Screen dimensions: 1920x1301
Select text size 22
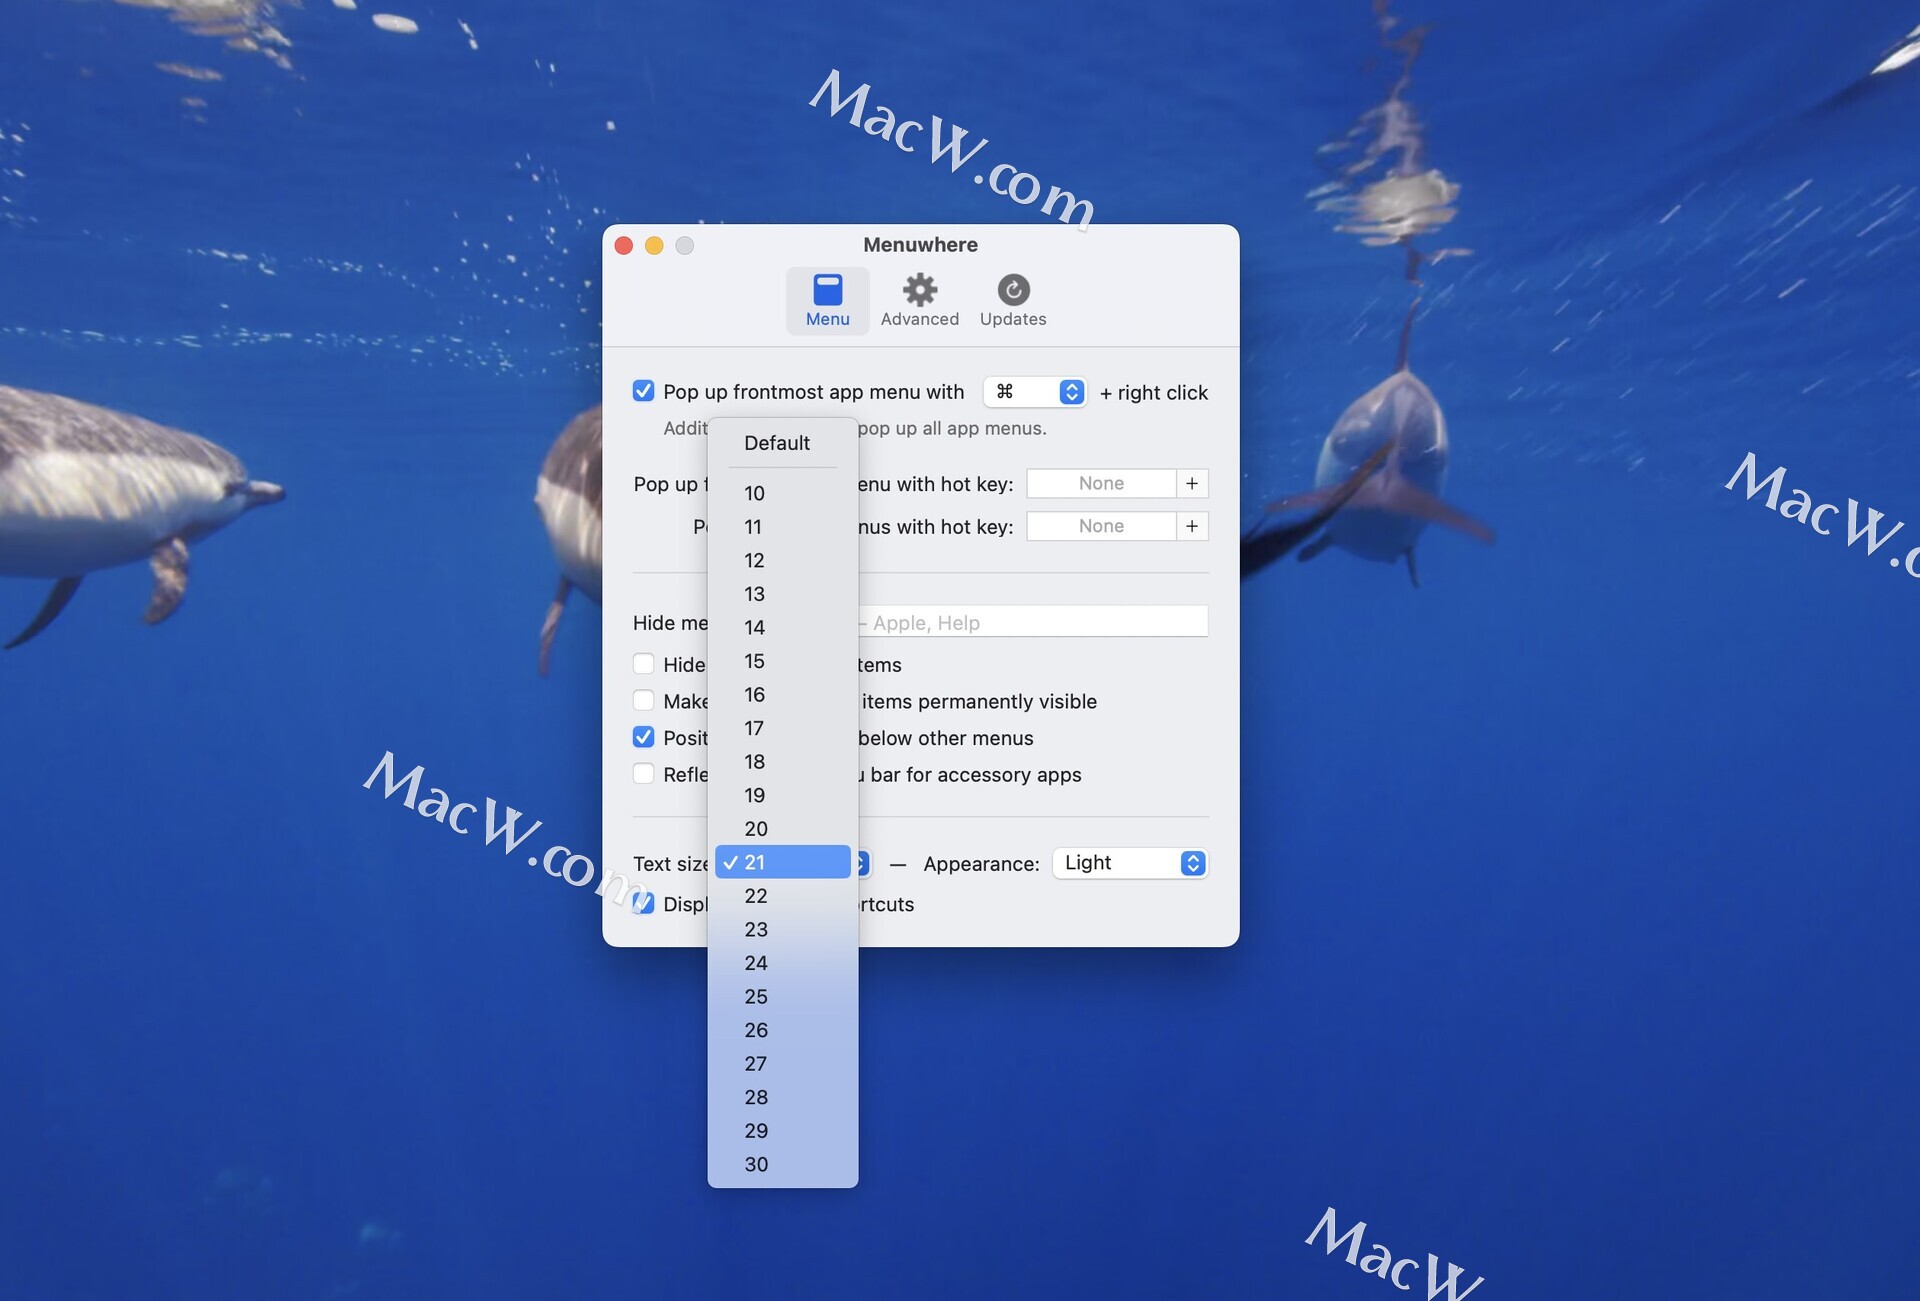pyautogui.click(x=783, y=896)
